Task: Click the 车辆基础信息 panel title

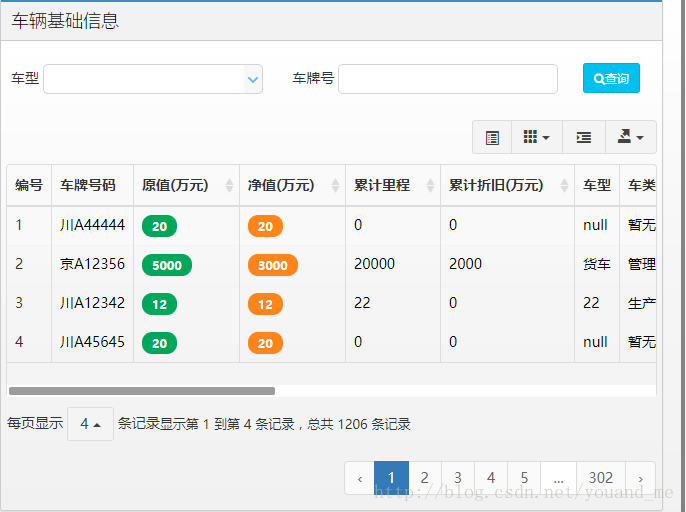Action: pos(65,21)
